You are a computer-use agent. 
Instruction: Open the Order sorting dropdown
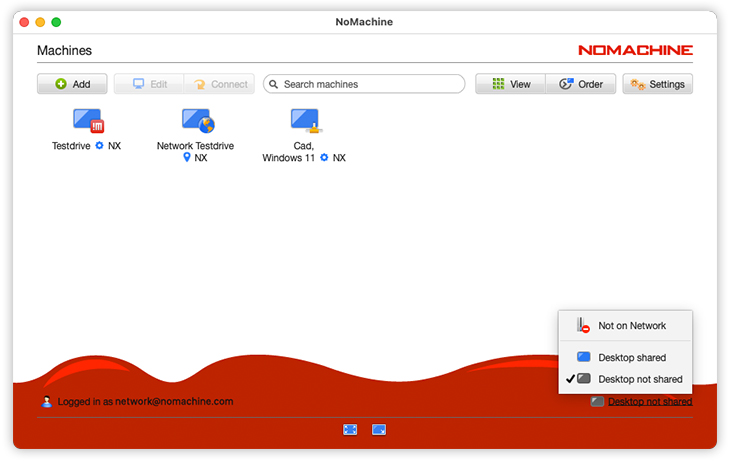[580, 84]
